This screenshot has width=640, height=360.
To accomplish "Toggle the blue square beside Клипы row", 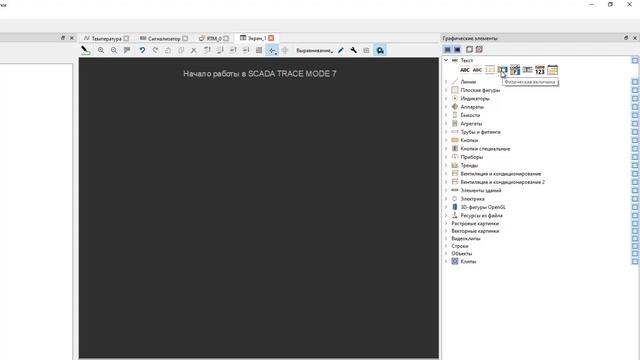I will pyautogui.click(x=635, y=261).
